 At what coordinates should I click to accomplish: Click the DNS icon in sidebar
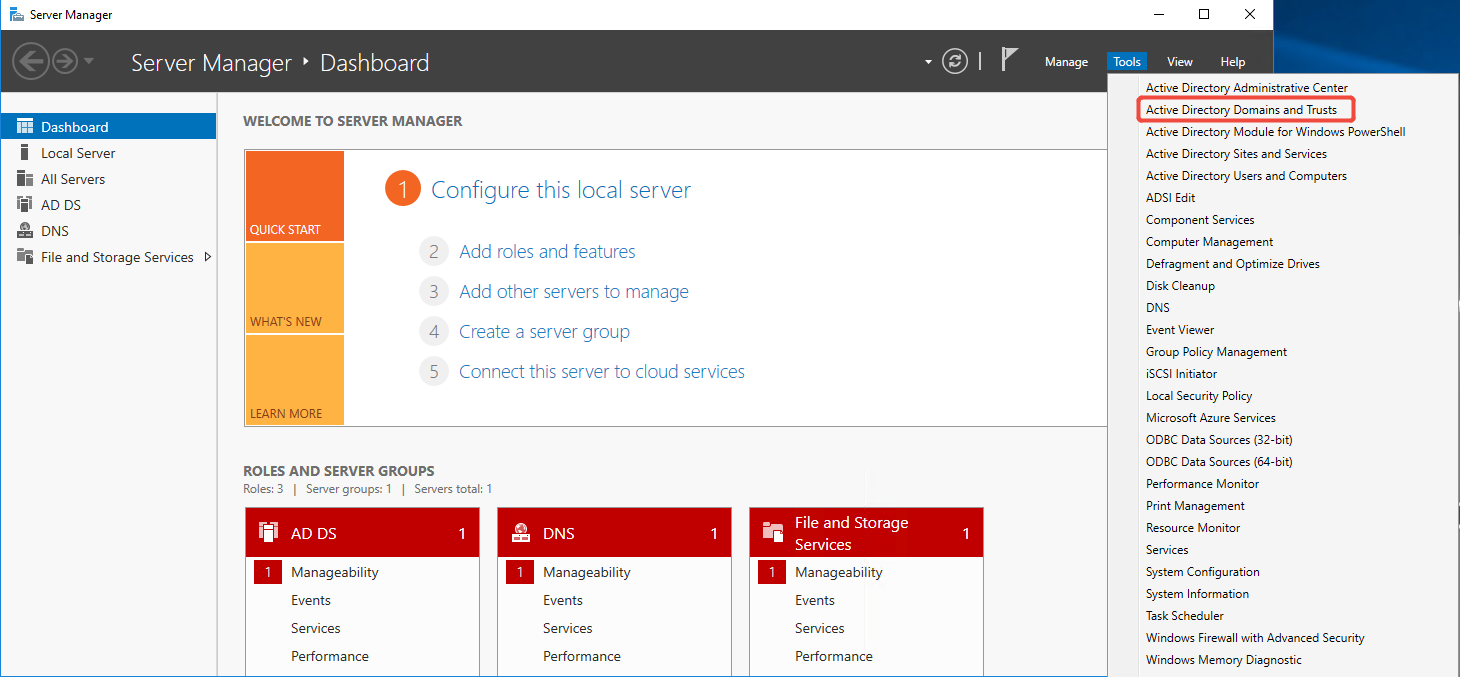pos(25,231)
